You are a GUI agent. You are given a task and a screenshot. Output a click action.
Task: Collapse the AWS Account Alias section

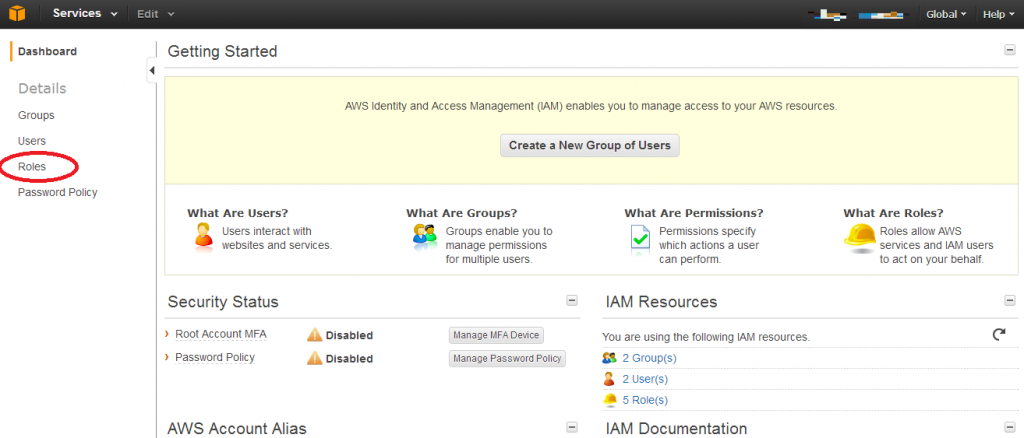pyautogui.click(x=572, y=428)
